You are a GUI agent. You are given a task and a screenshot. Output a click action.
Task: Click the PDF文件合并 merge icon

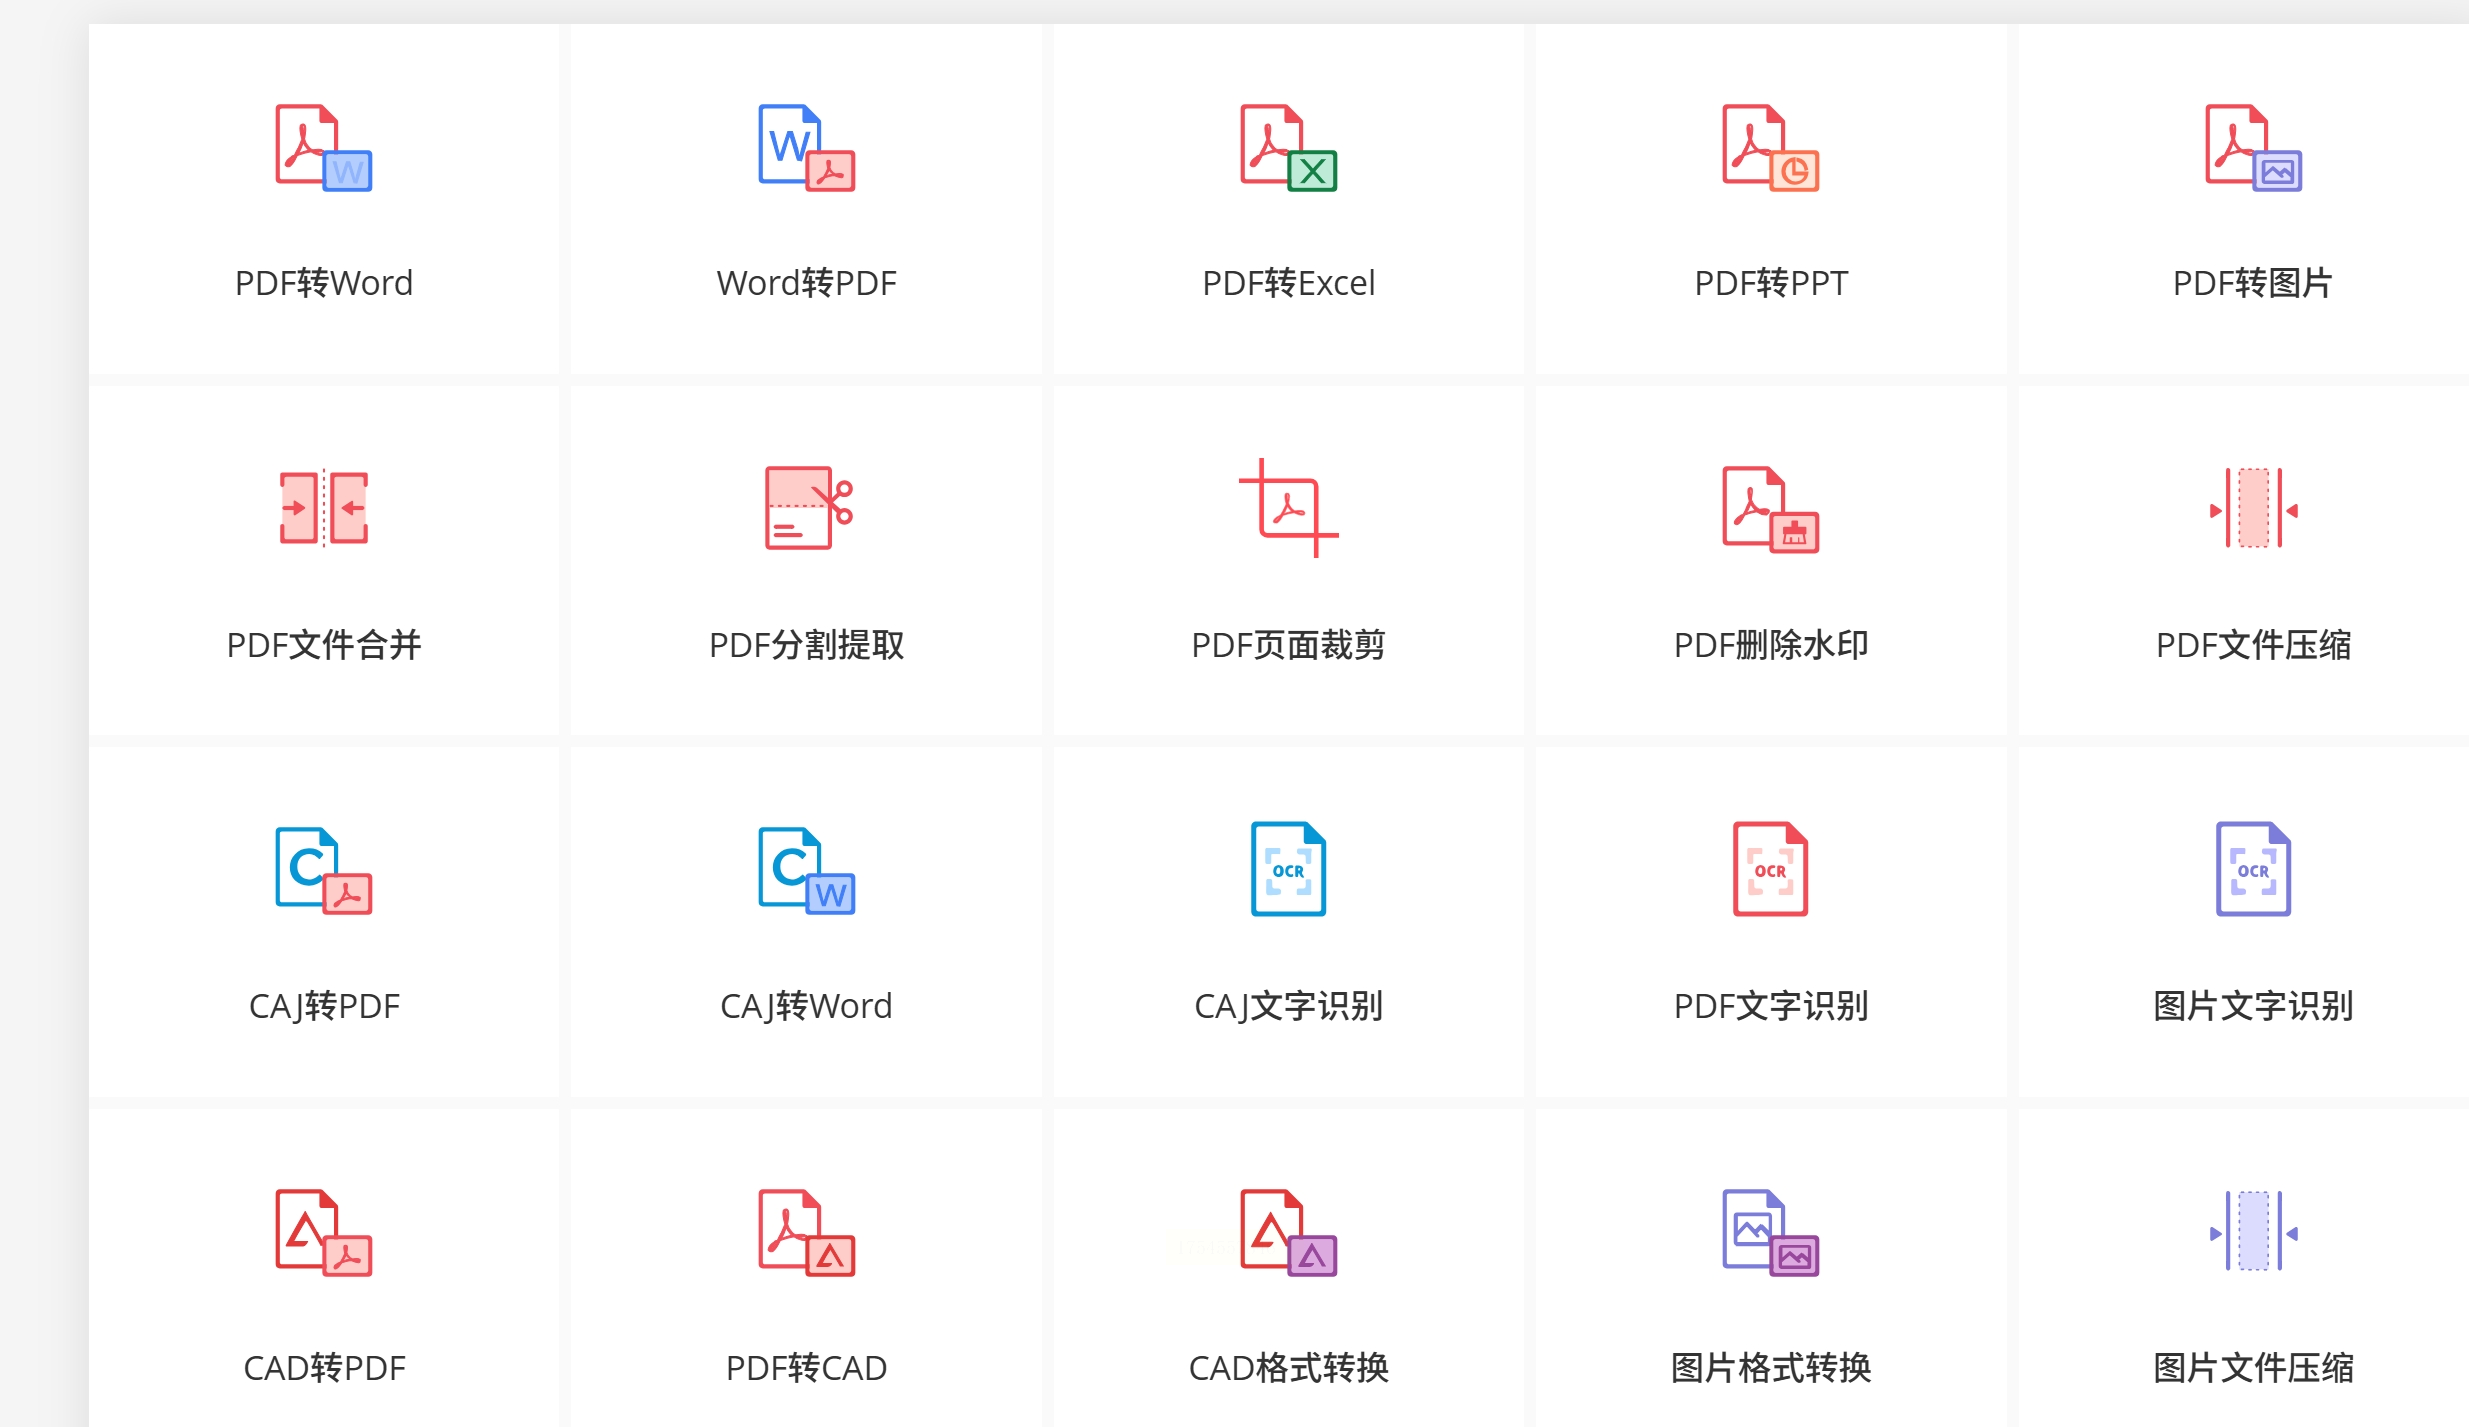[323, 508]
